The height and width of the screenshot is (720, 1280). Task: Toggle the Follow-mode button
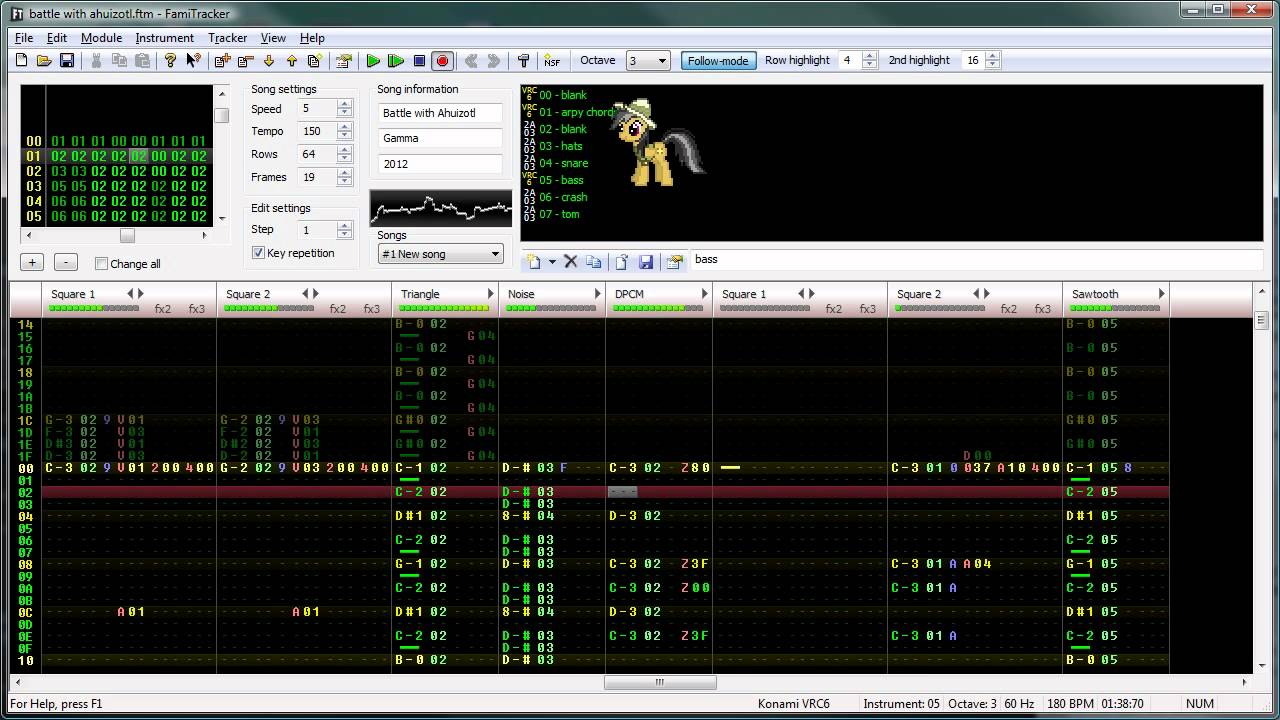pyautogui.click(x=718, y=61)
